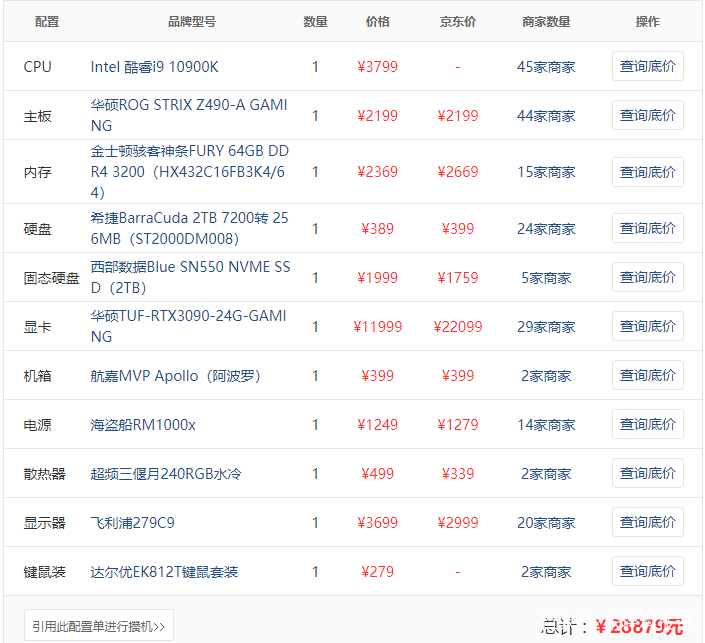Select 电源 price ¥1249
The image size is (705, 643).
pos(377,425)
